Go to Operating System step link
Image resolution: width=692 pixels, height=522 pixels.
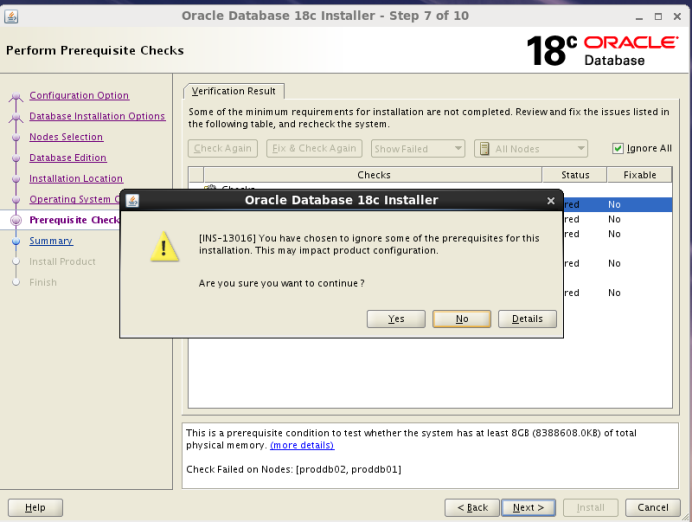[74, 199]
